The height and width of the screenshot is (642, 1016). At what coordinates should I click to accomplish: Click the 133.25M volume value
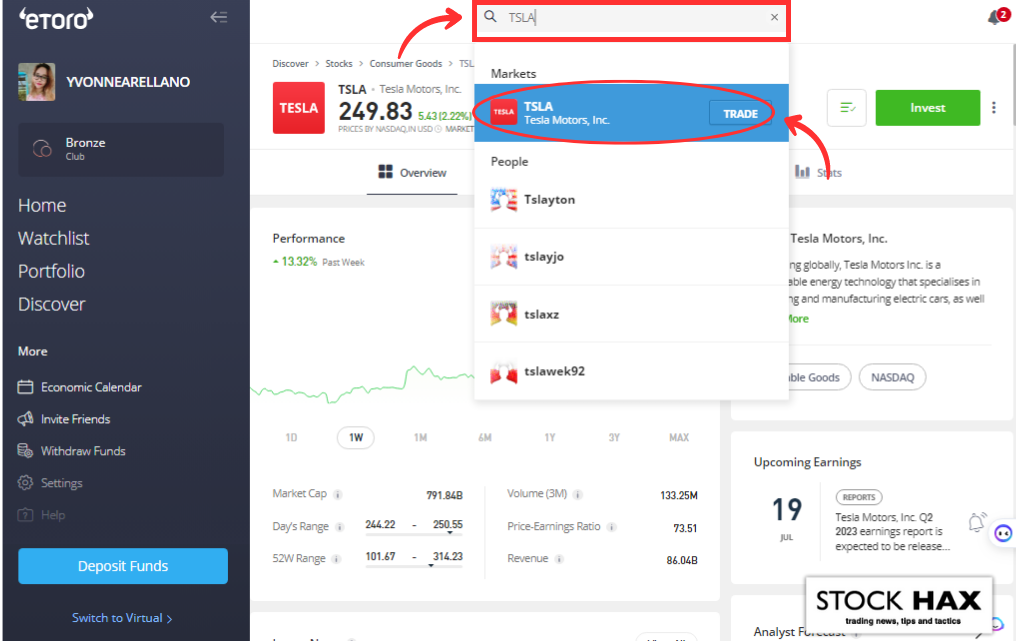pyautogui.click(x=678, y=496)
